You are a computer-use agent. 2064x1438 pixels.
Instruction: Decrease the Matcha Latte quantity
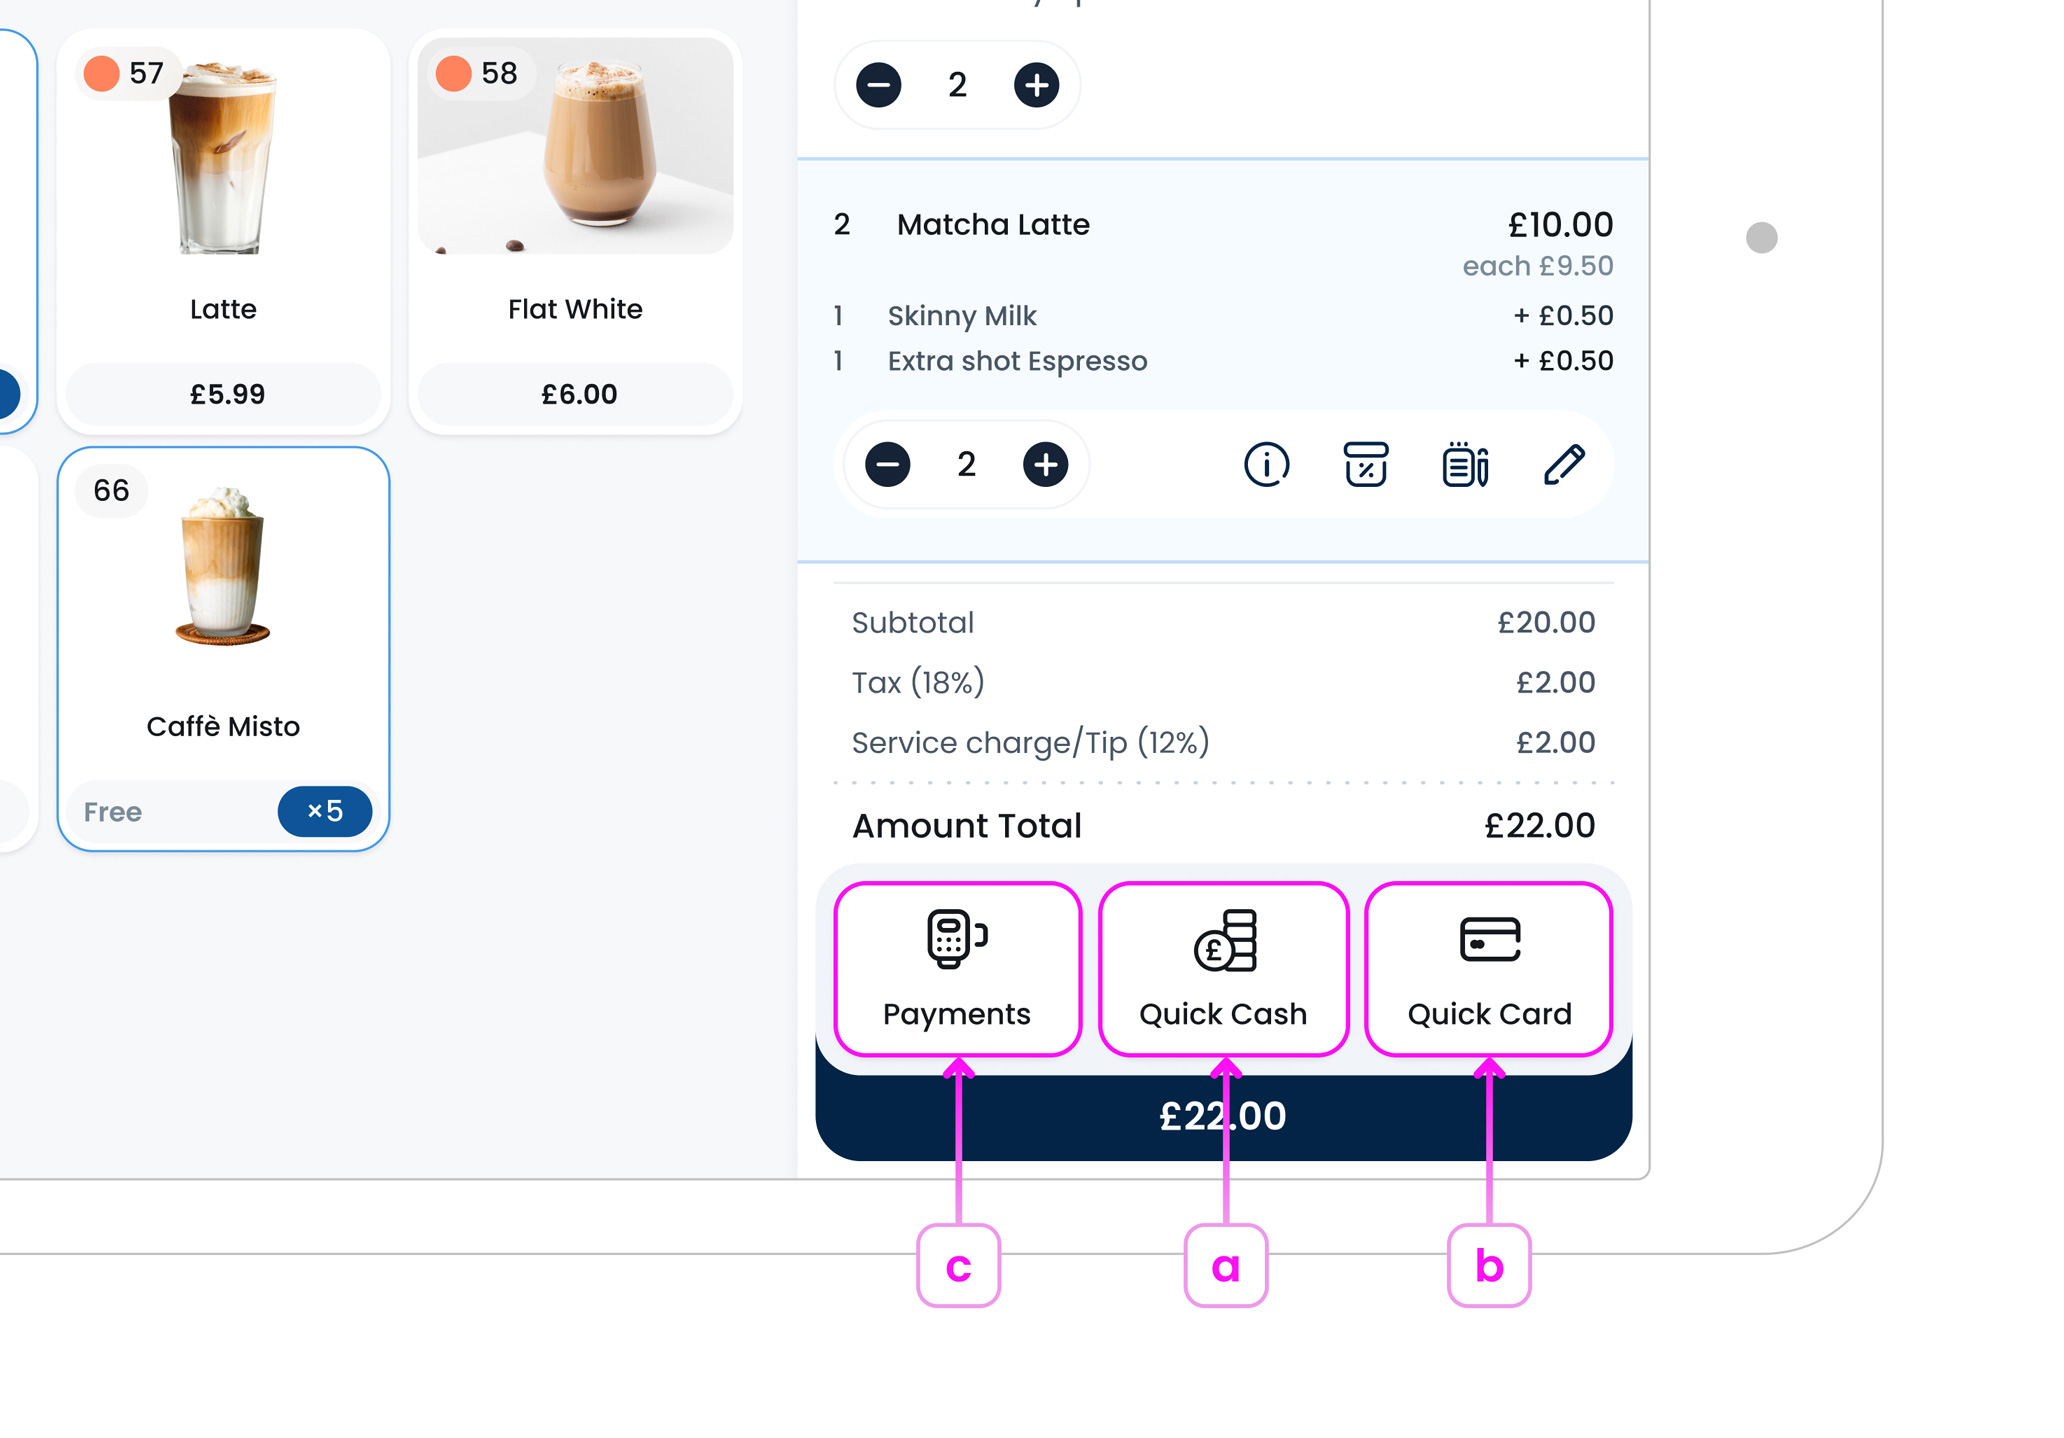click(x=886, y=464)
